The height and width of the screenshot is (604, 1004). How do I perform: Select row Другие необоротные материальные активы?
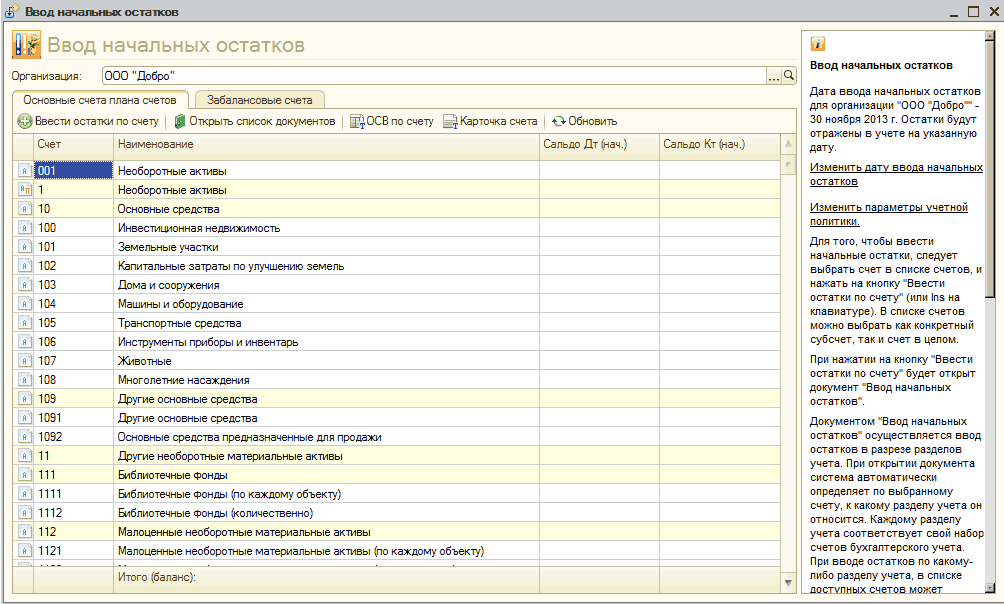pos(396,455)
